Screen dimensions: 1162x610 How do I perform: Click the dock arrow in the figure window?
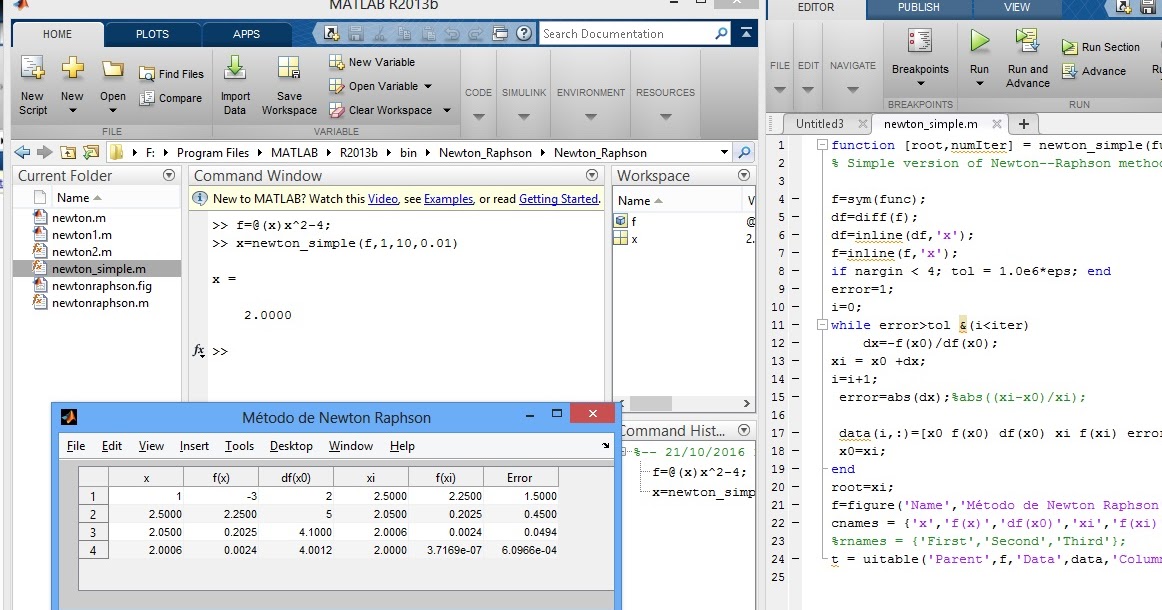605,445
